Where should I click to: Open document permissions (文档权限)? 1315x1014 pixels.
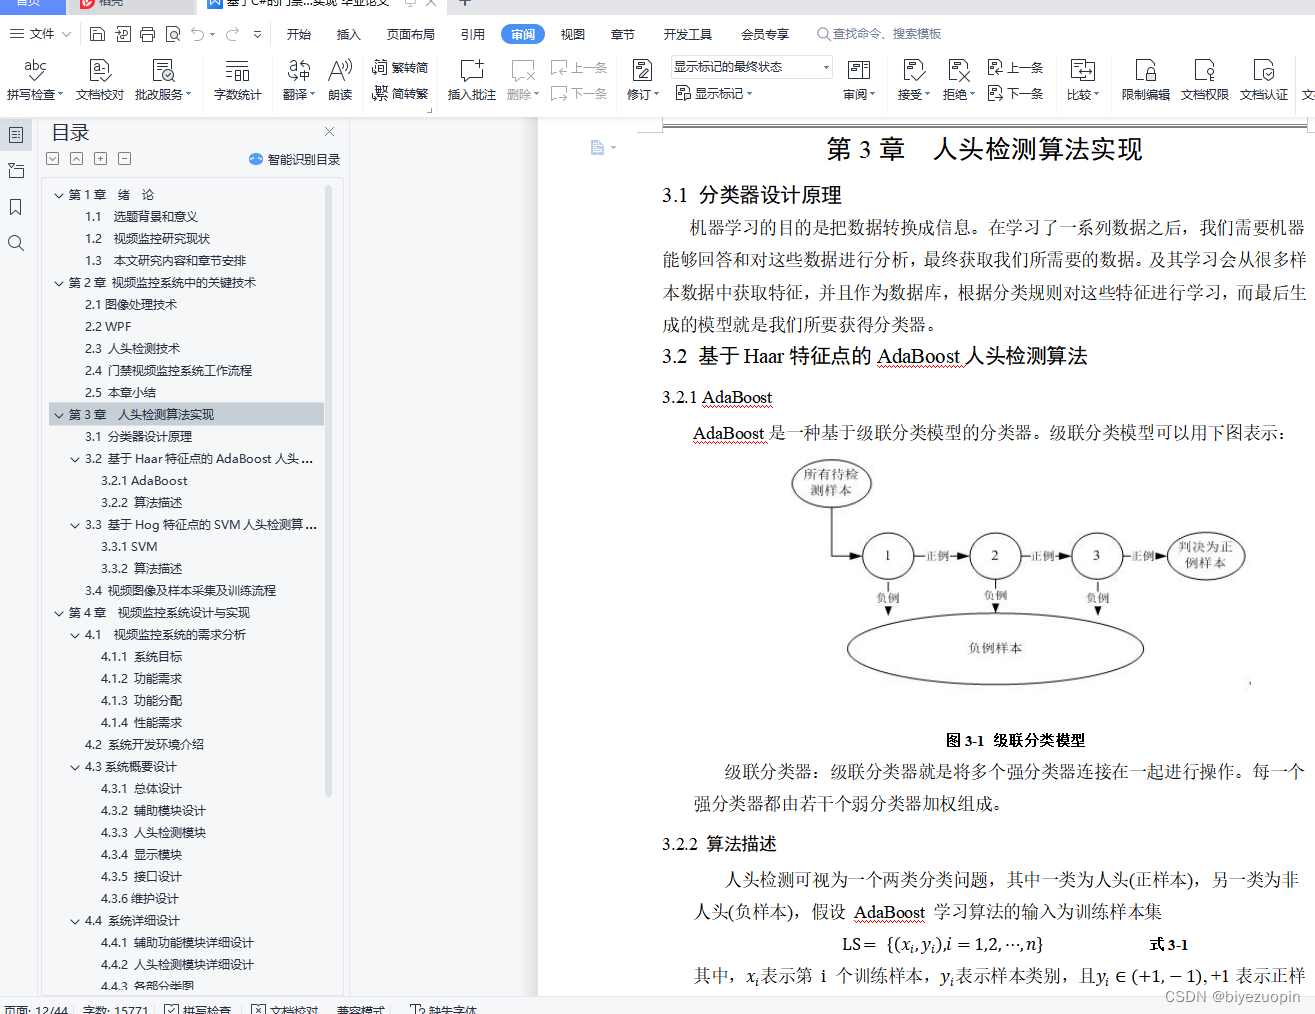pos(1204,80)
